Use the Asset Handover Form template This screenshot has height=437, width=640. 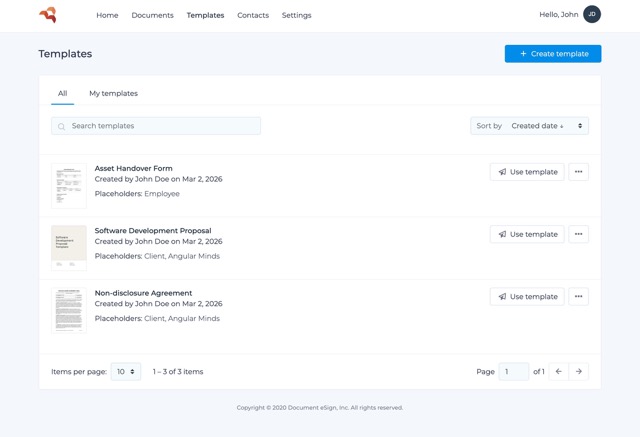point(527,172)
